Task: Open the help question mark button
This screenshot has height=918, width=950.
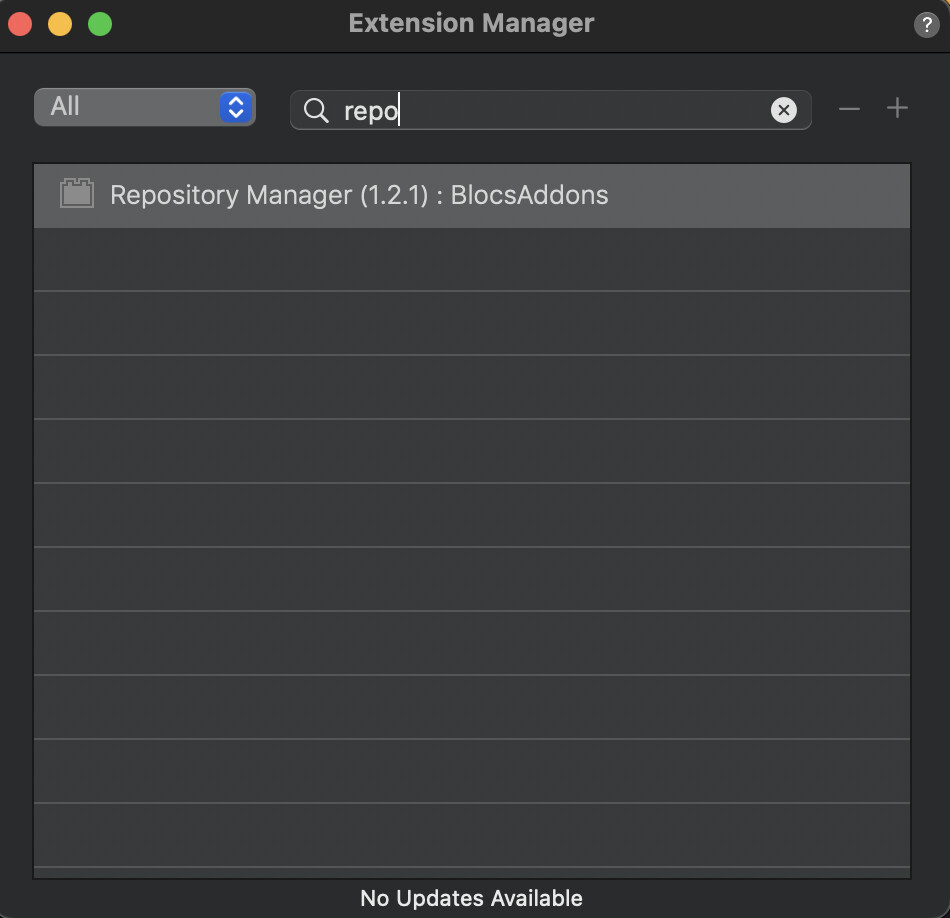Action: pyautogui.click(x=926, y=25)
